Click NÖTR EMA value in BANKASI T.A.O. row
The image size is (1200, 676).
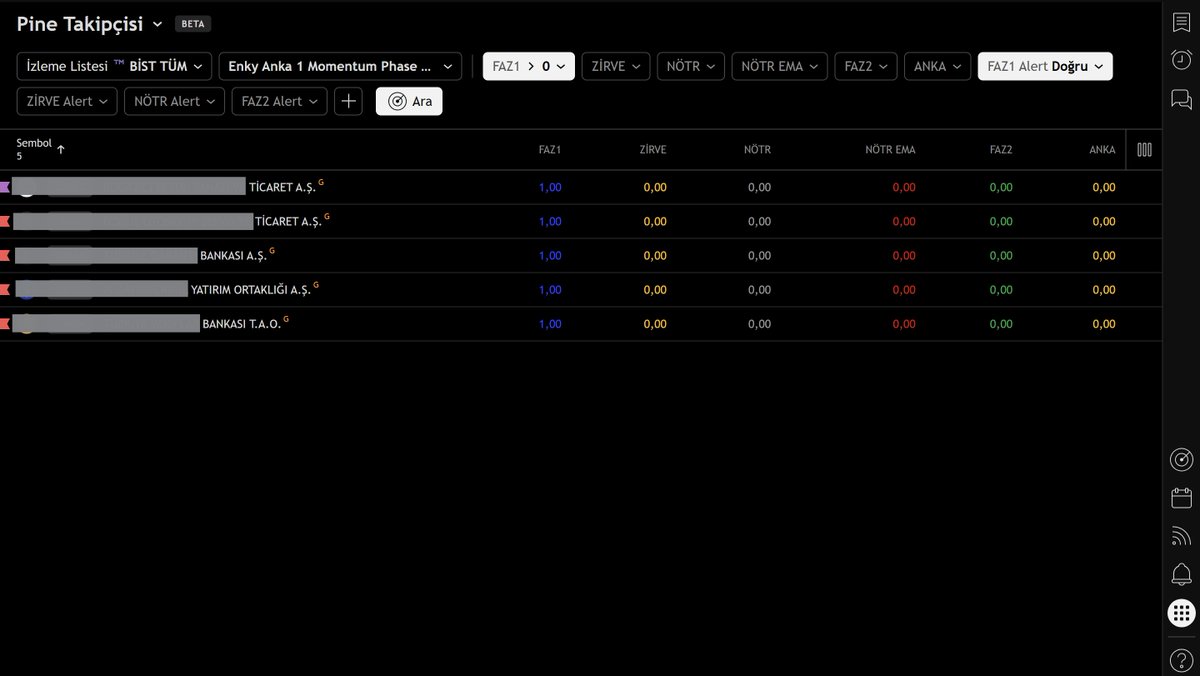pyautogui.click(x=903, y=323)
